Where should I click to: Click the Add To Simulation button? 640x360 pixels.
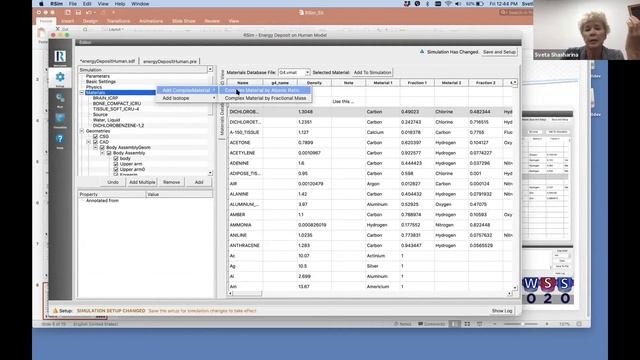[x=372, y=72]
